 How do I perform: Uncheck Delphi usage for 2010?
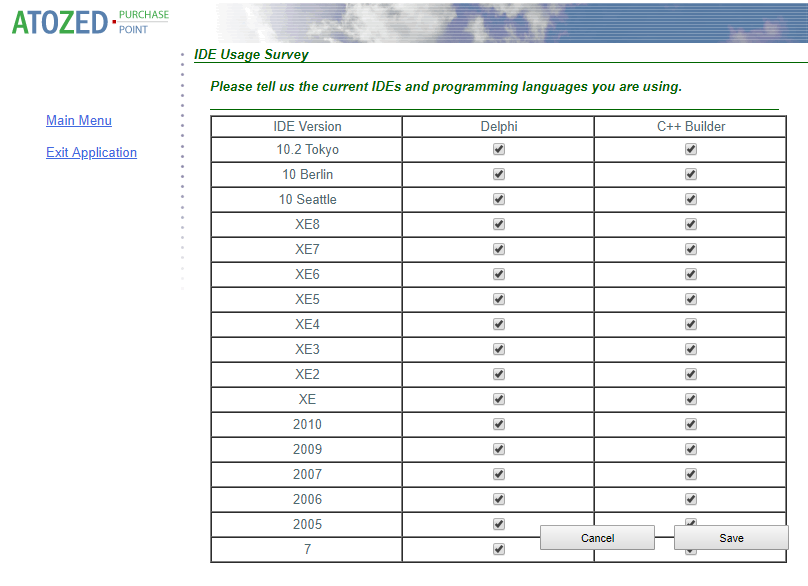(x=497, y=424)
